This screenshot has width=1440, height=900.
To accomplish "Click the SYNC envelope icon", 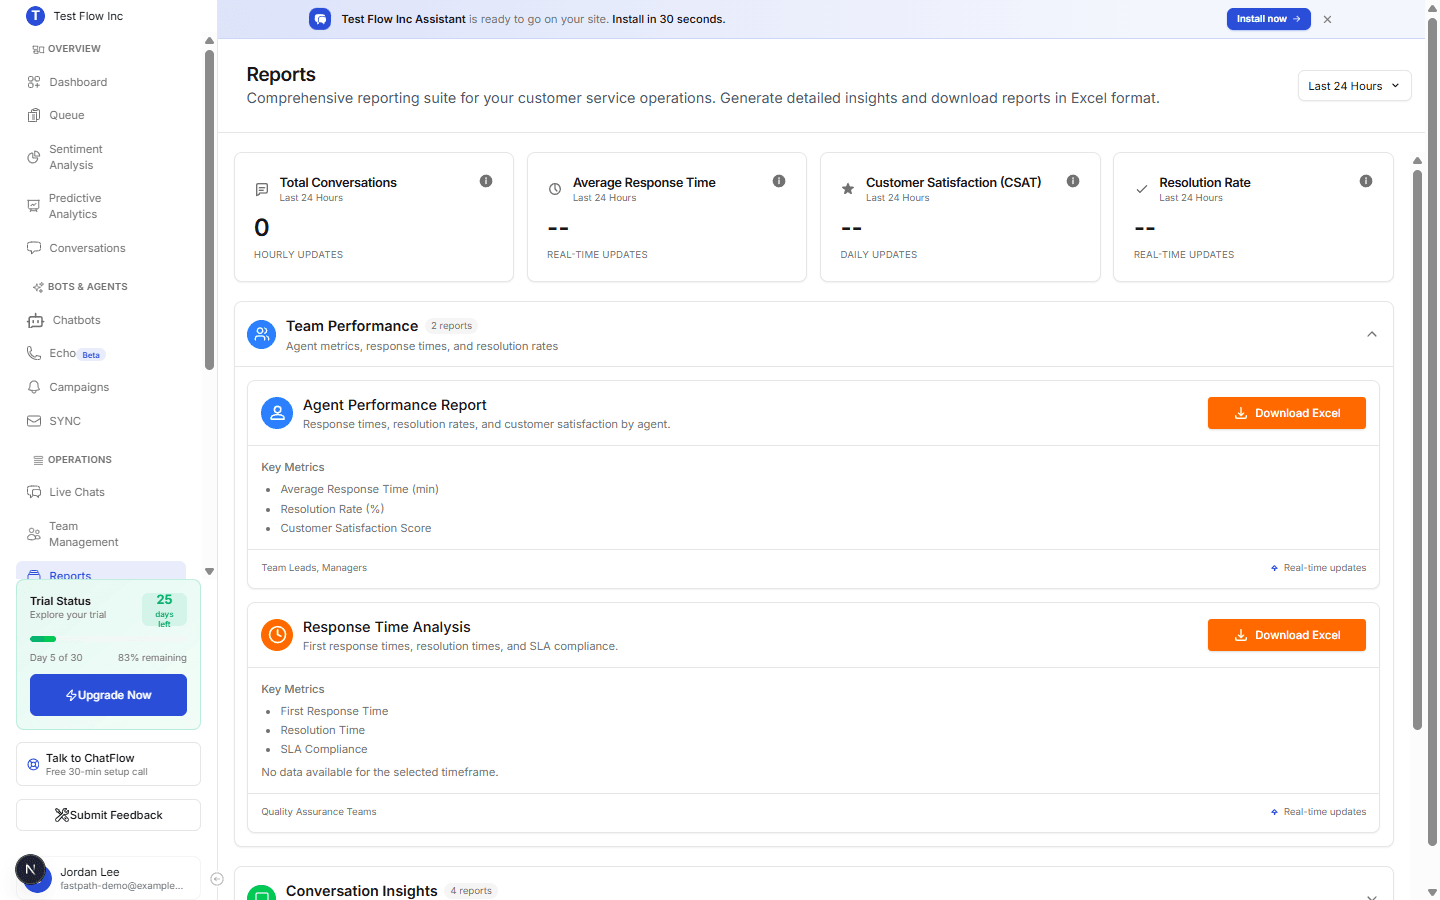I will pyautogui.click(x=34, y=421).
